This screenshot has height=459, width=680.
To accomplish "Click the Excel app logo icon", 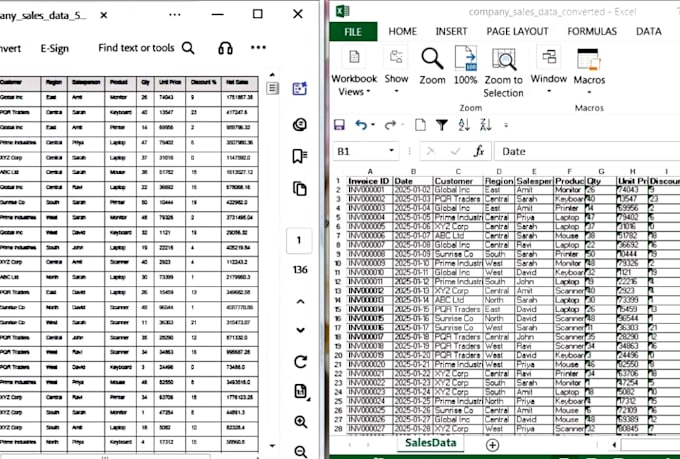I will click(x=343, y=11).
